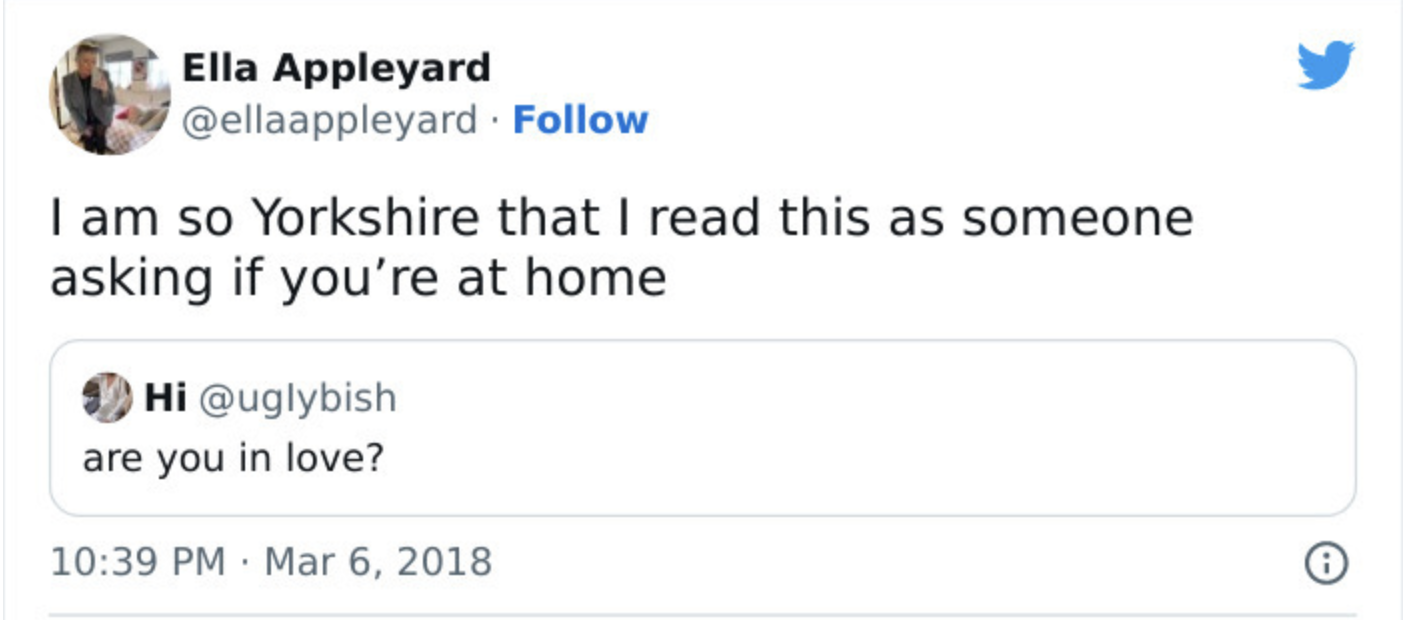Click the line "asking if you're at home"

click(358, 277)
